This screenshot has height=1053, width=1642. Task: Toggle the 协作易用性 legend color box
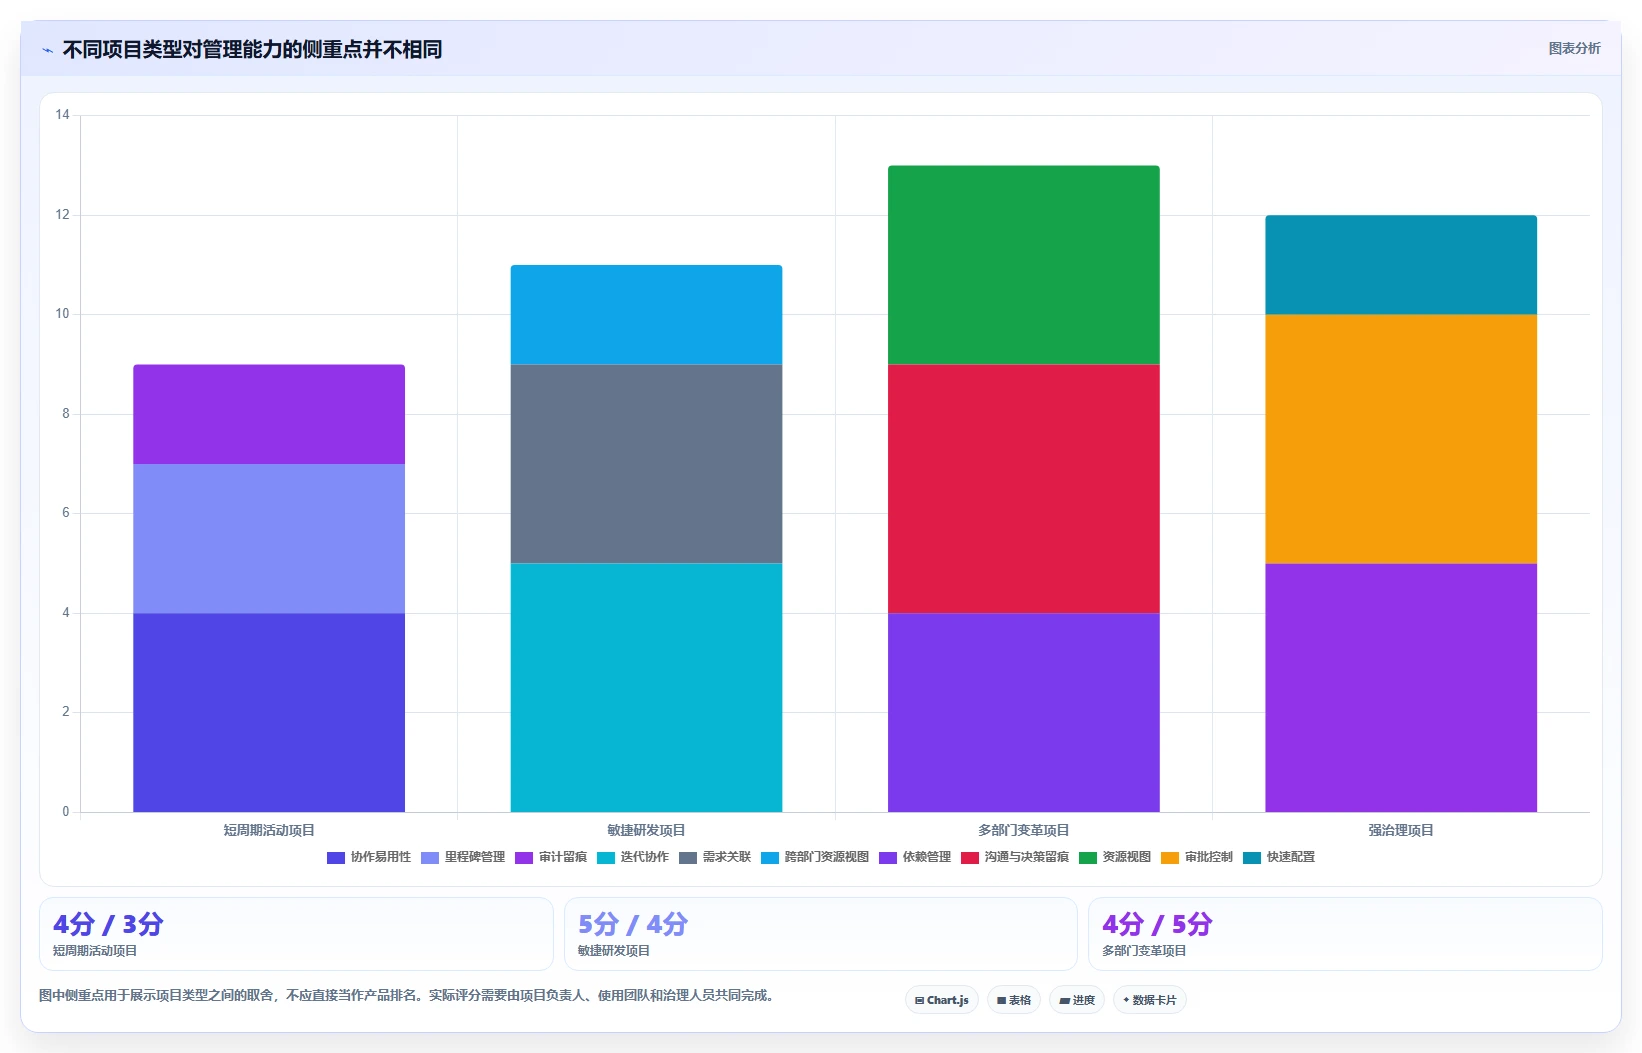coord(336,858)
